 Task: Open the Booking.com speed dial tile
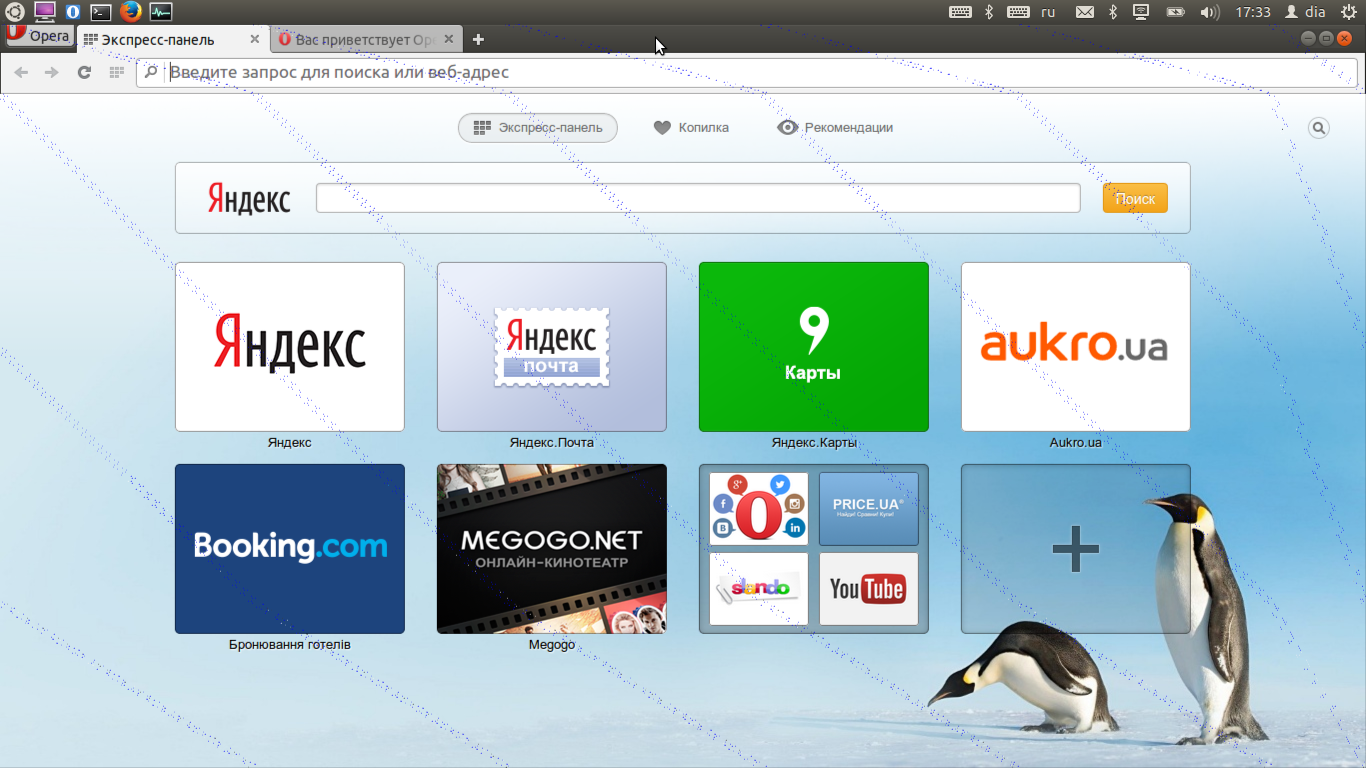point(290,549)
